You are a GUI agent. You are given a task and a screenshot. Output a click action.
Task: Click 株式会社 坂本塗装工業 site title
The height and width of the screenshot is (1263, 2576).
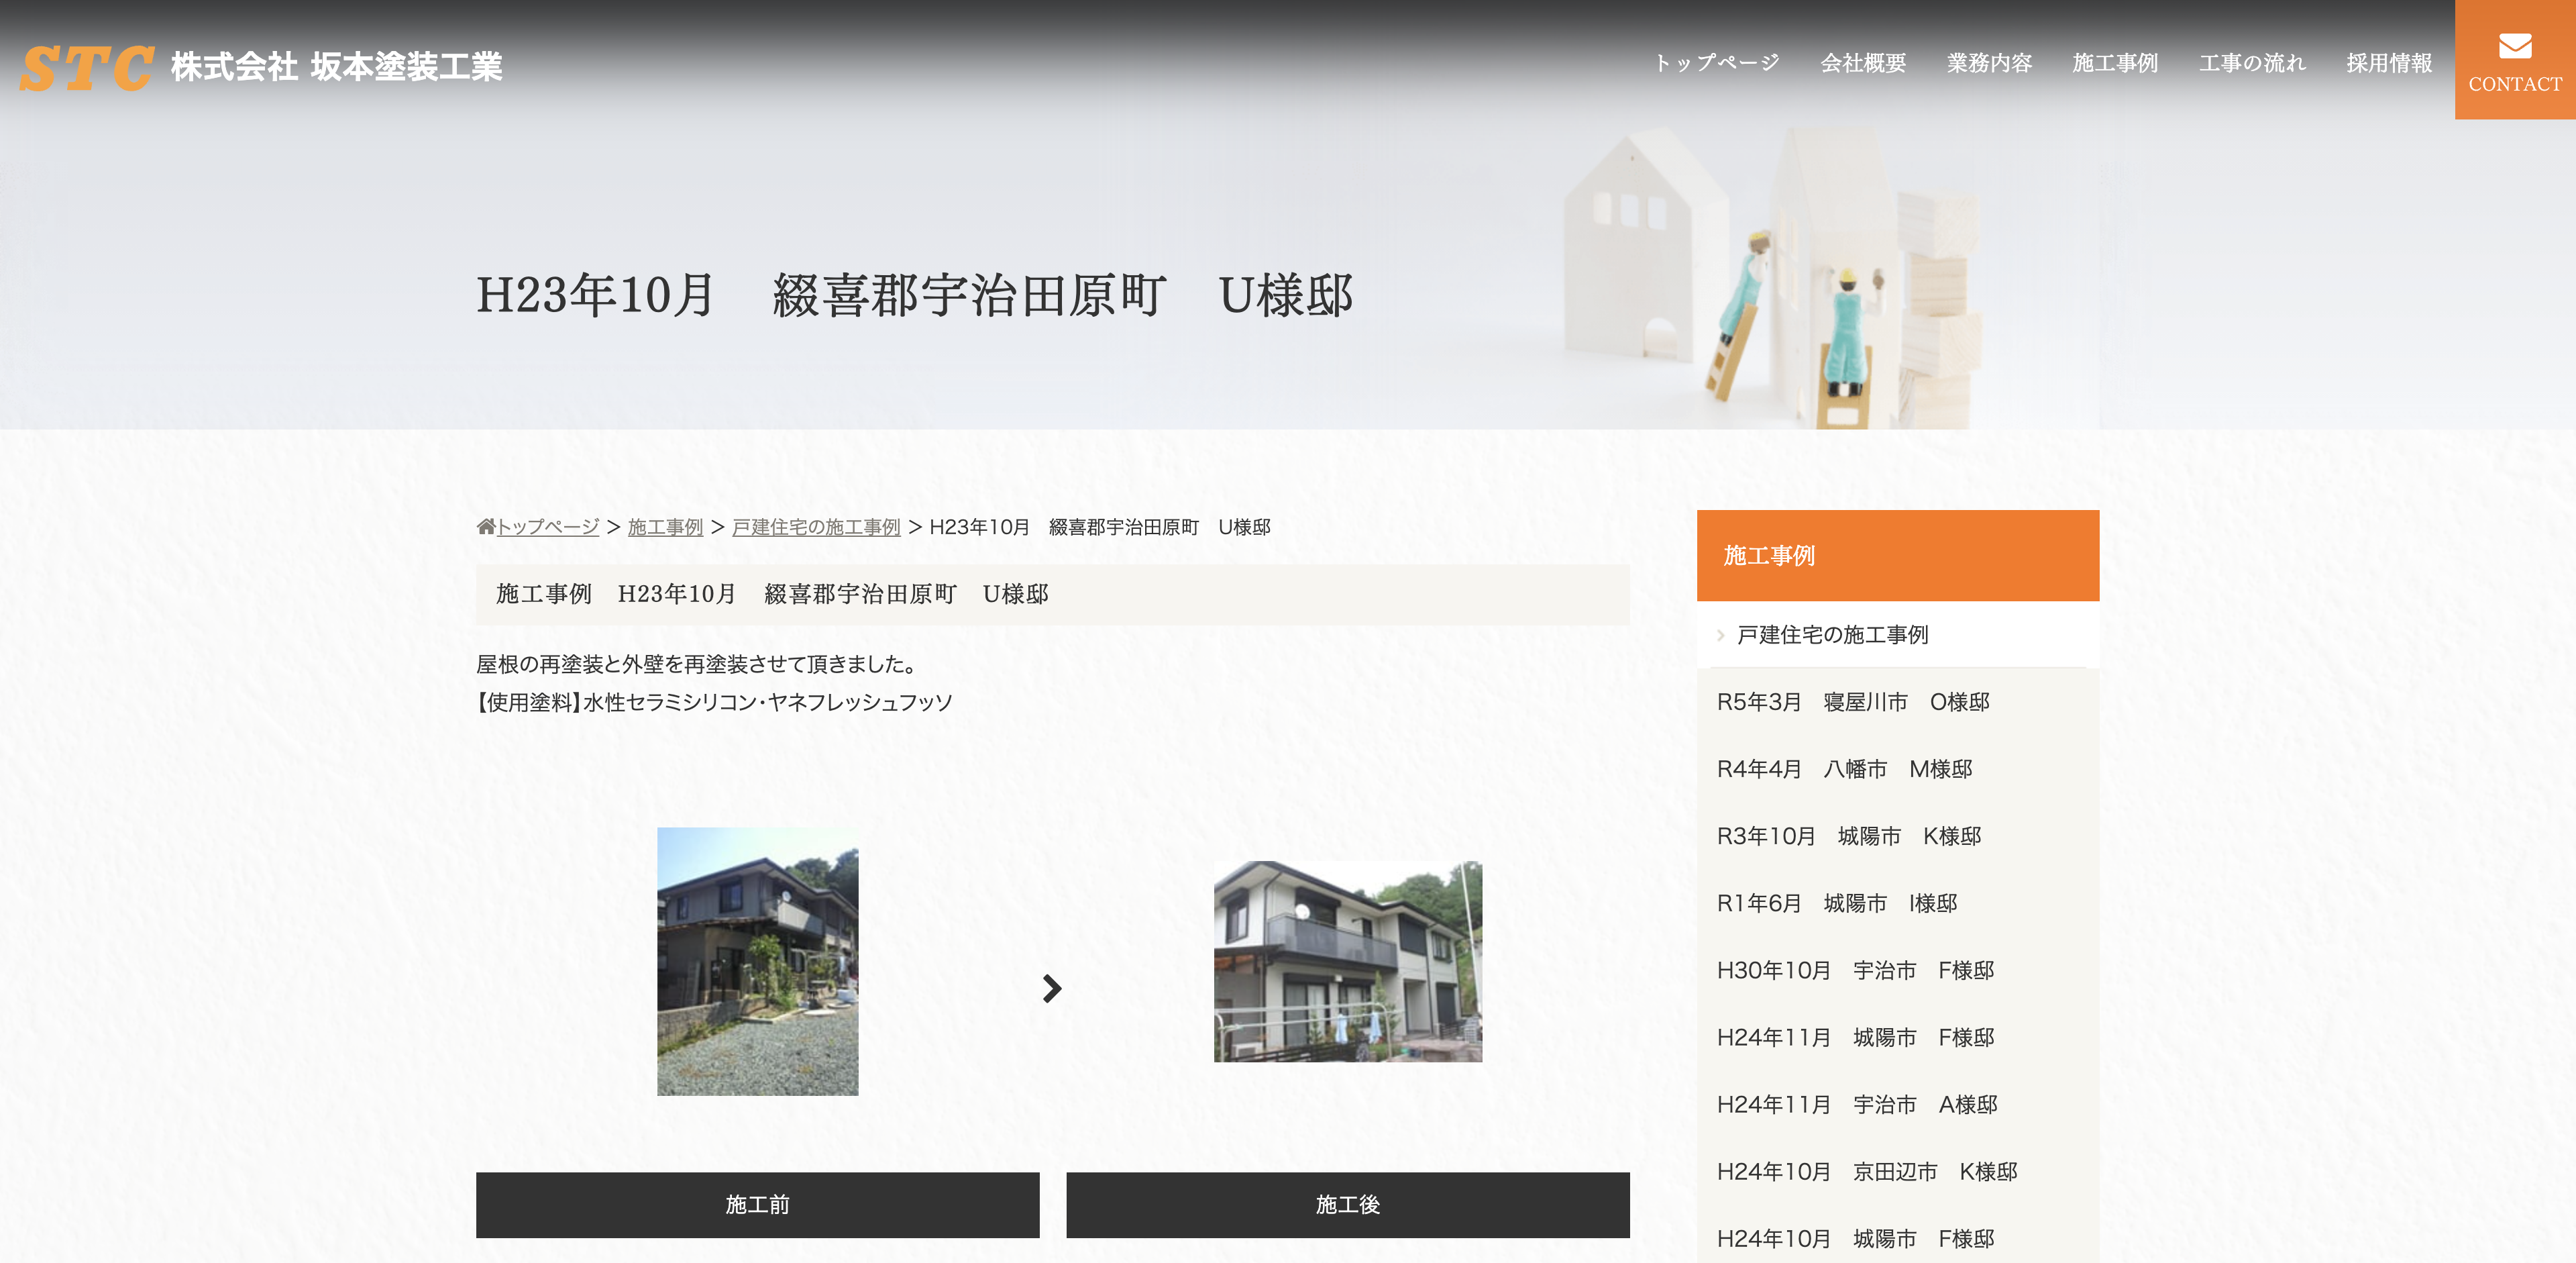336,67
